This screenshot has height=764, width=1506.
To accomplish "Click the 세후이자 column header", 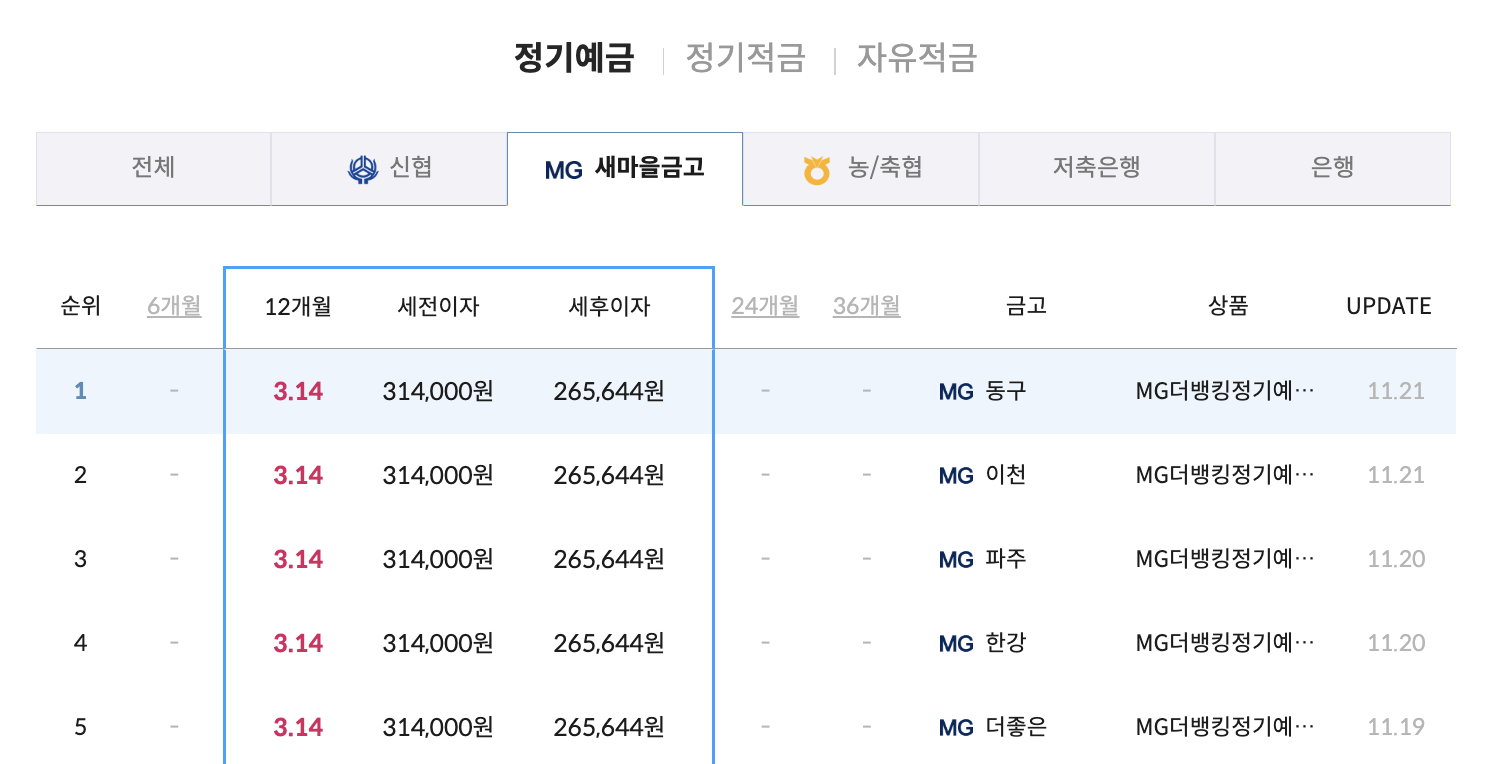I will pos(609,307).
